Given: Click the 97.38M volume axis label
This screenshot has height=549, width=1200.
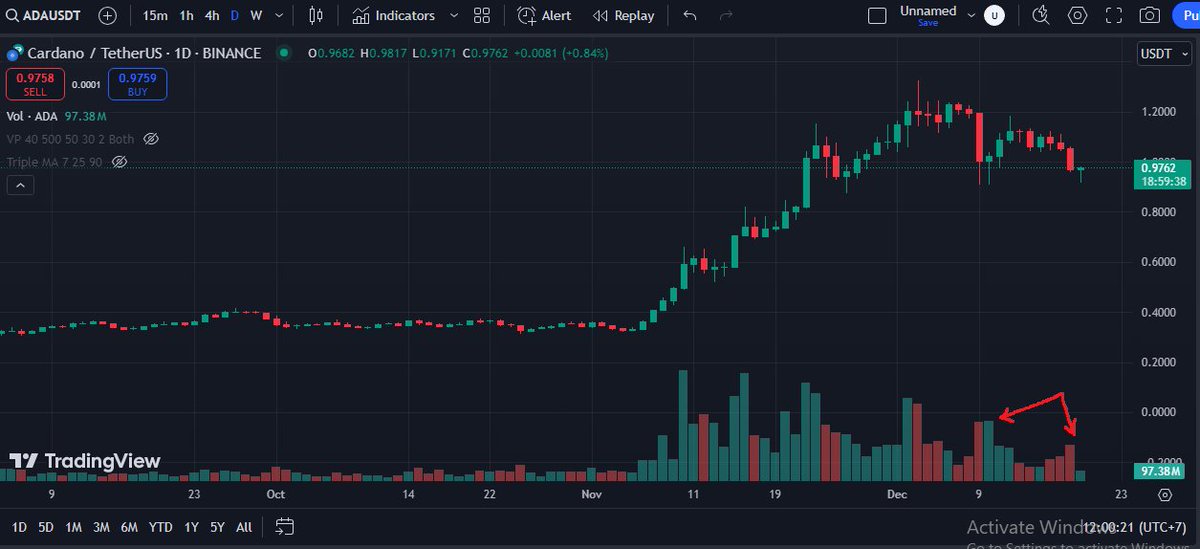Looking at the screenshot, I should pyautogui.click(x=1159, y=471).
